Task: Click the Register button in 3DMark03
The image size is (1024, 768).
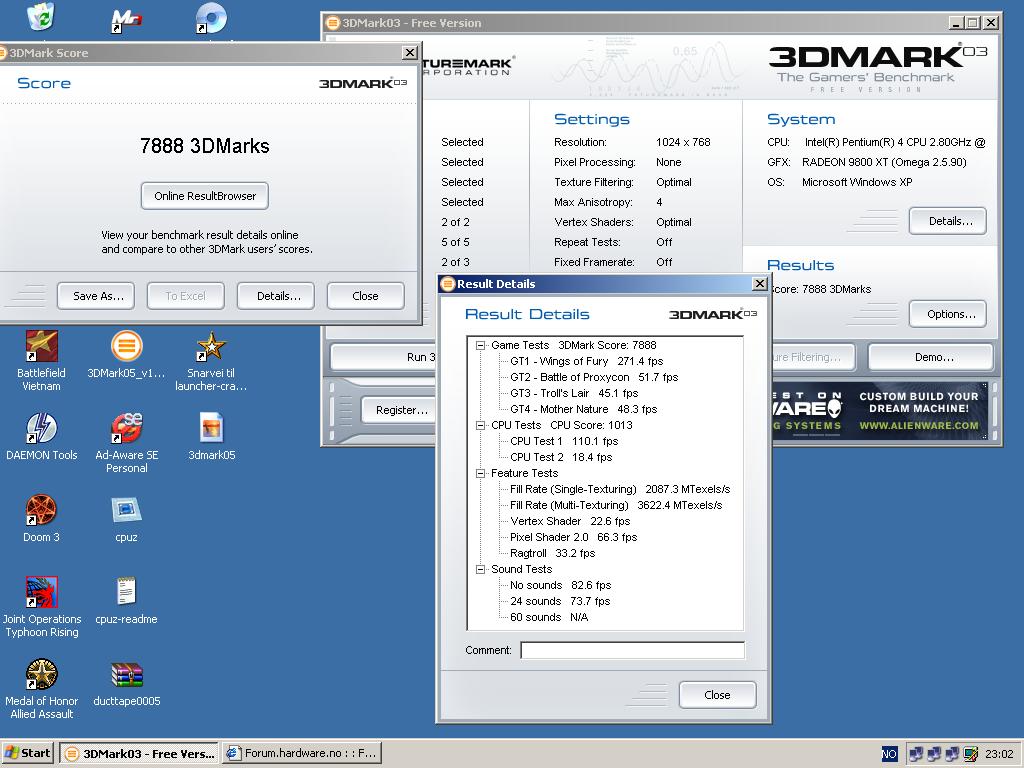Action: point(398,410)
